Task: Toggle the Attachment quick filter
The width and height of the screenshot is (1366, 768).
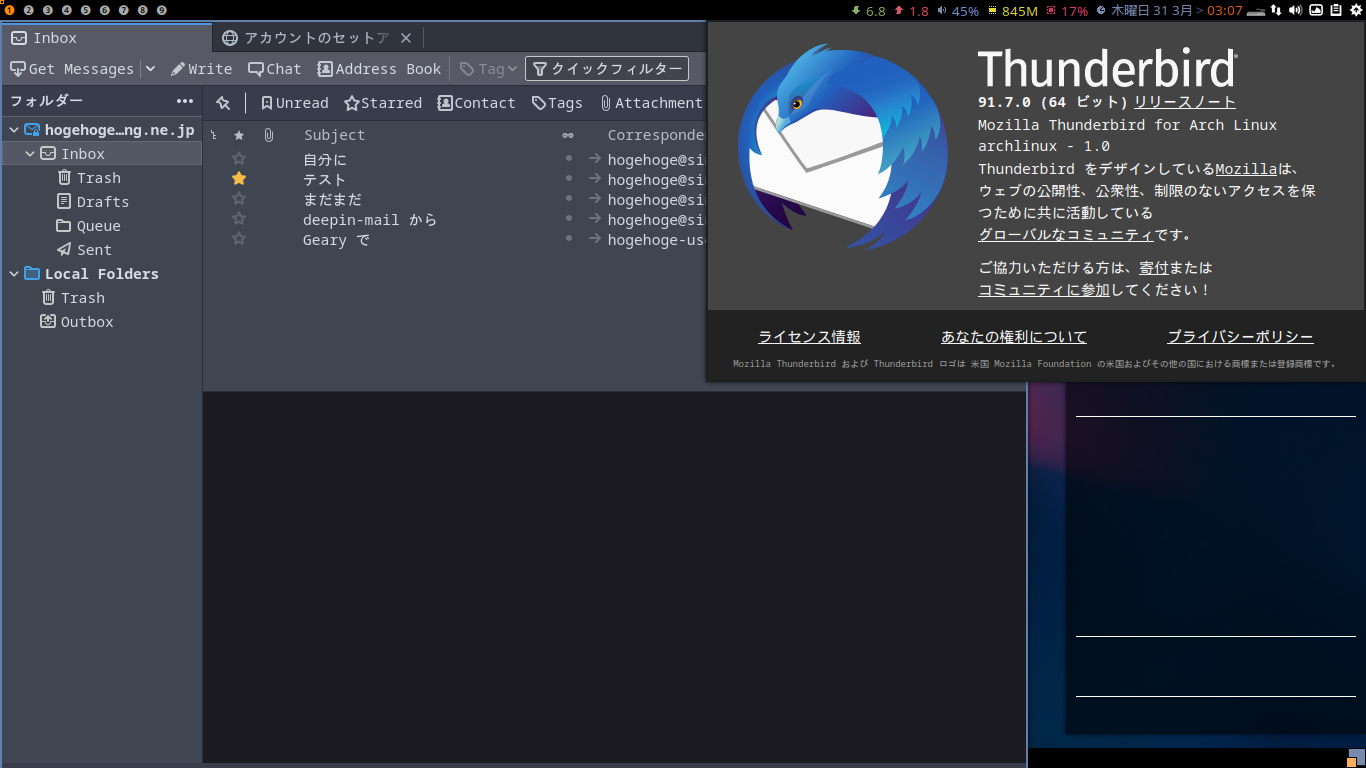Action: point(652,103)
